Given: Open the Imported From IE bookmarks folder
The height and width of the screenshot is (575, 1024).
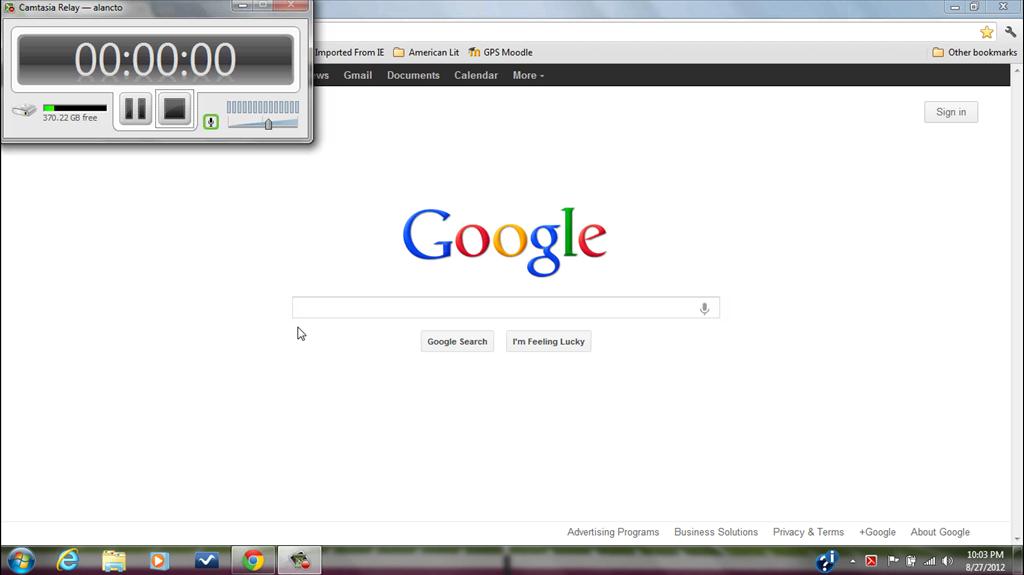Looking at the screenshot, I should point(349,52).
